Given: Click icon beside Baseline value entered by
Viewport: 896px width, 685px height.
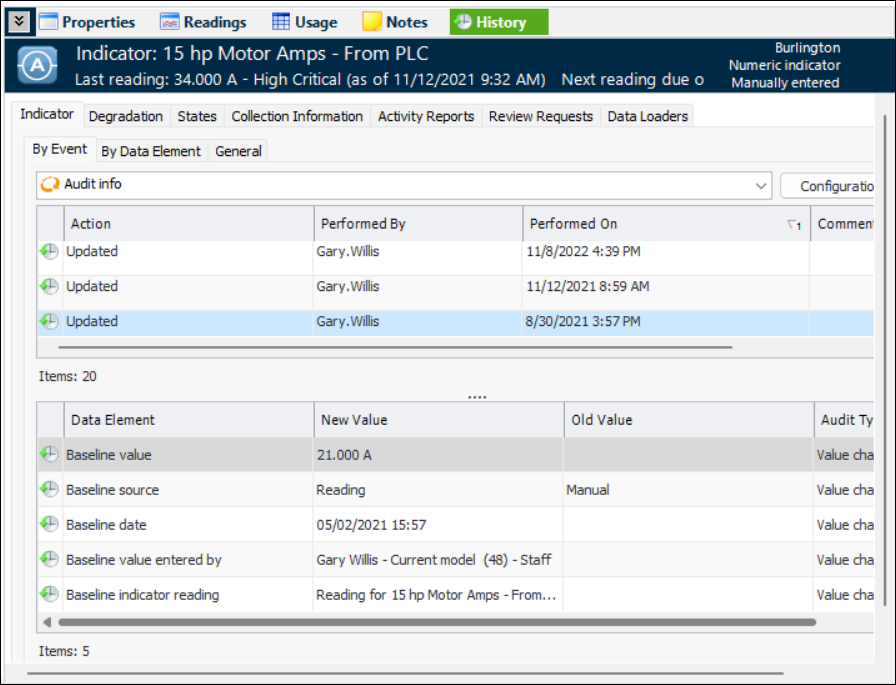Looking at the screenshot, I should [50, 559].
